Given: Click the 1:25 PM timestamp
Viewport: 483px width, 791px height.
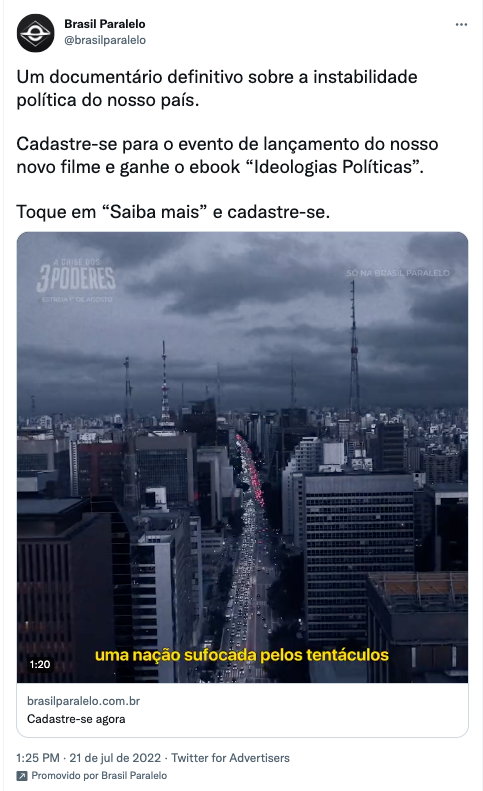Looking at the screenshot, I should coord(38,758).
